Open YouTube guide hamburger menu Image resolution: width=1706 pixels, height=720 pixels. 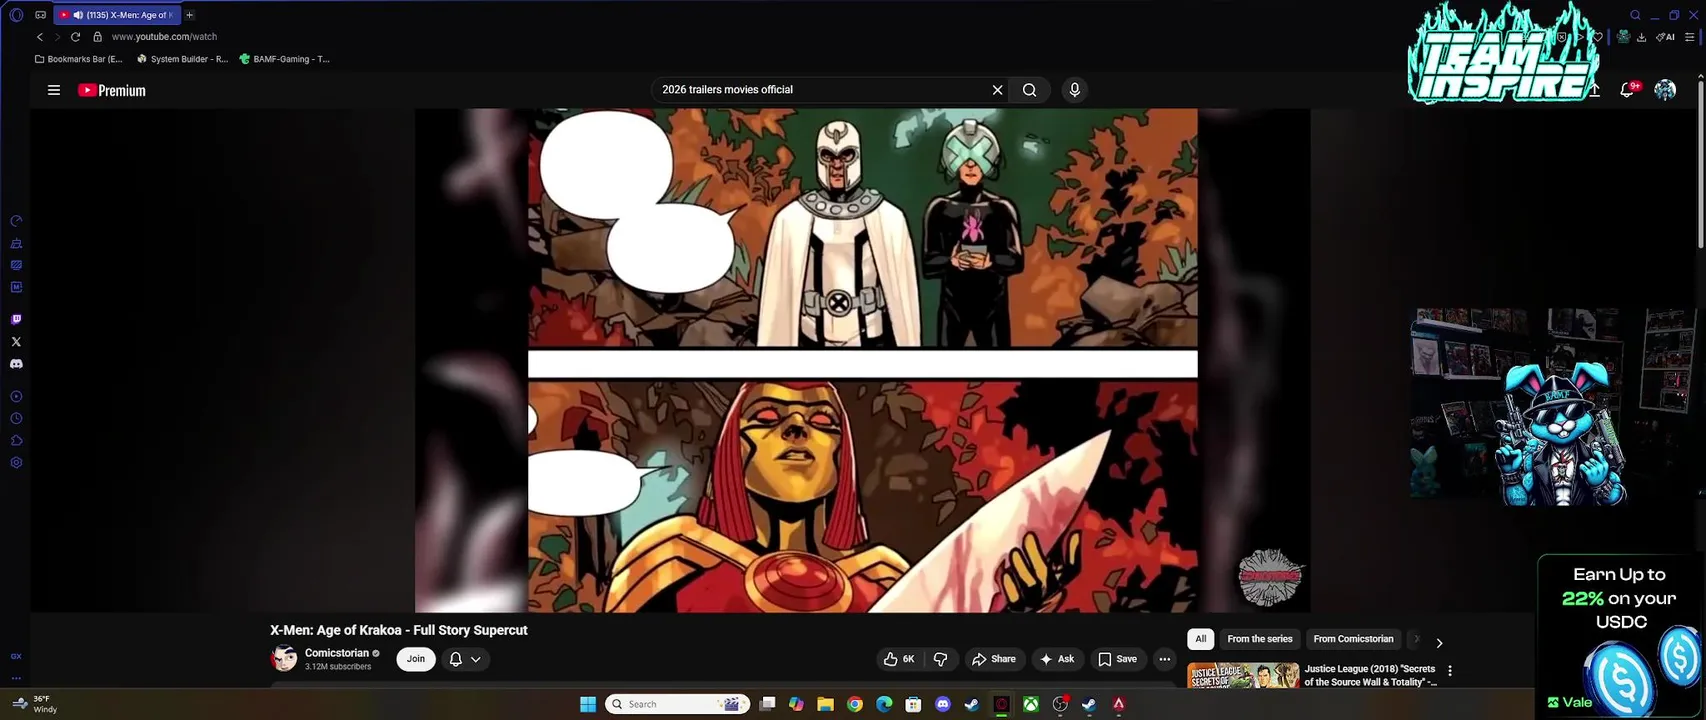click(x=54, y=90)
